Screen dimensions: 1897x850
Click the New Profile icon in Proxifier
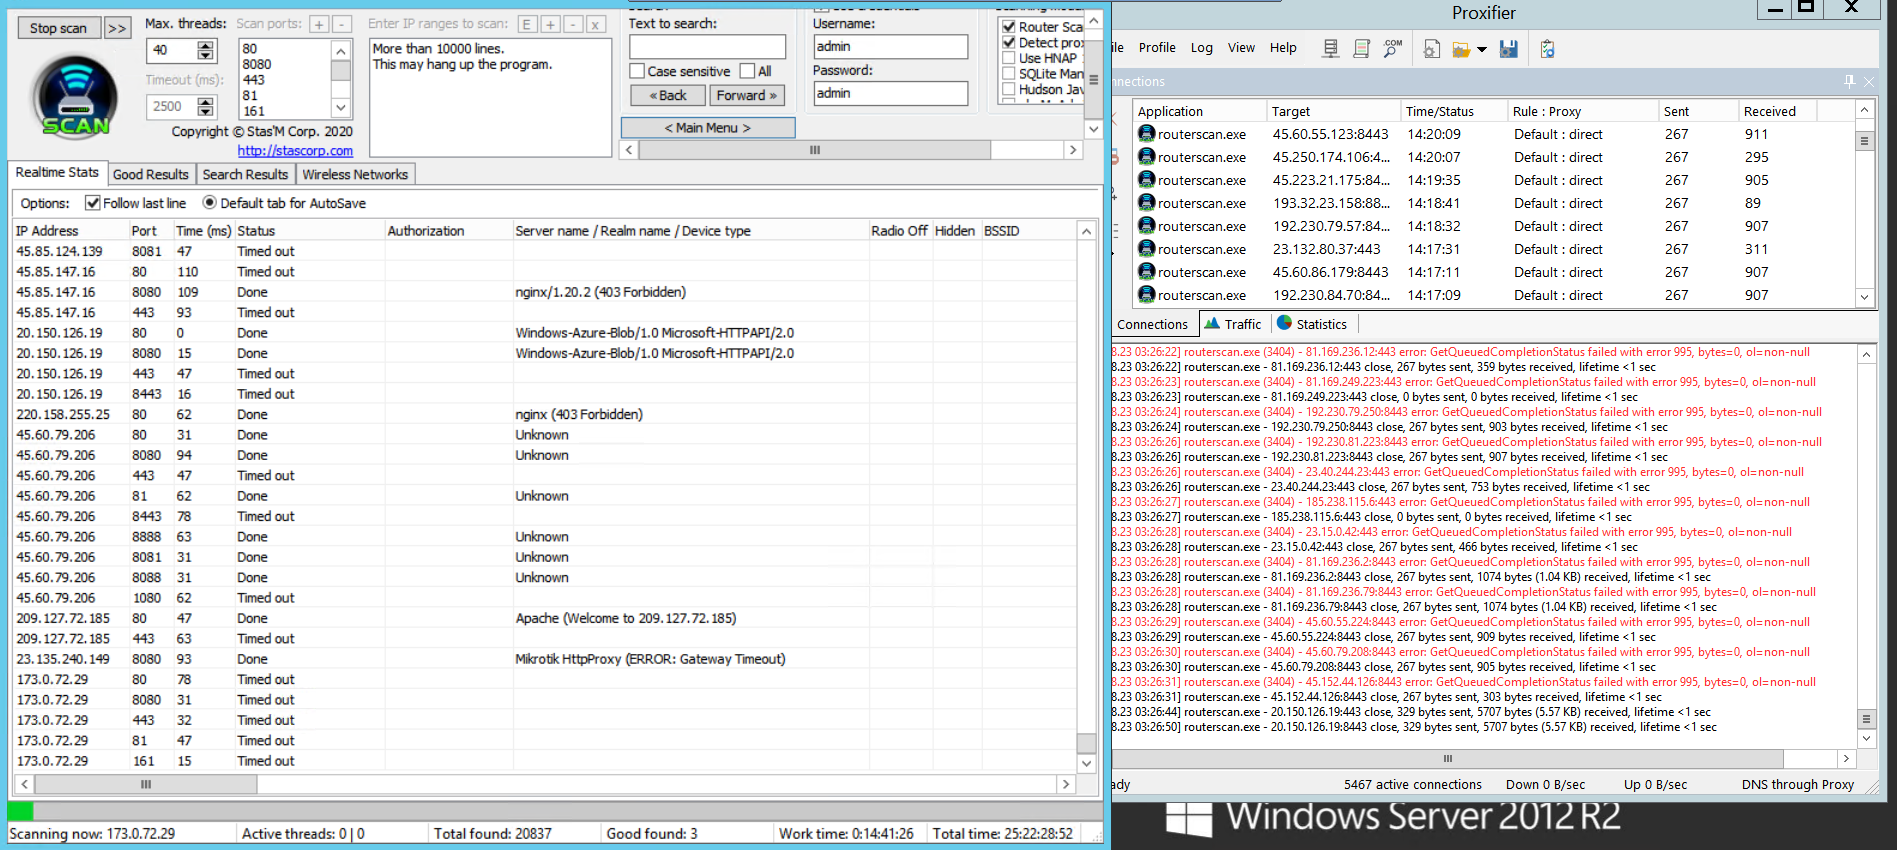[1432, 49]
